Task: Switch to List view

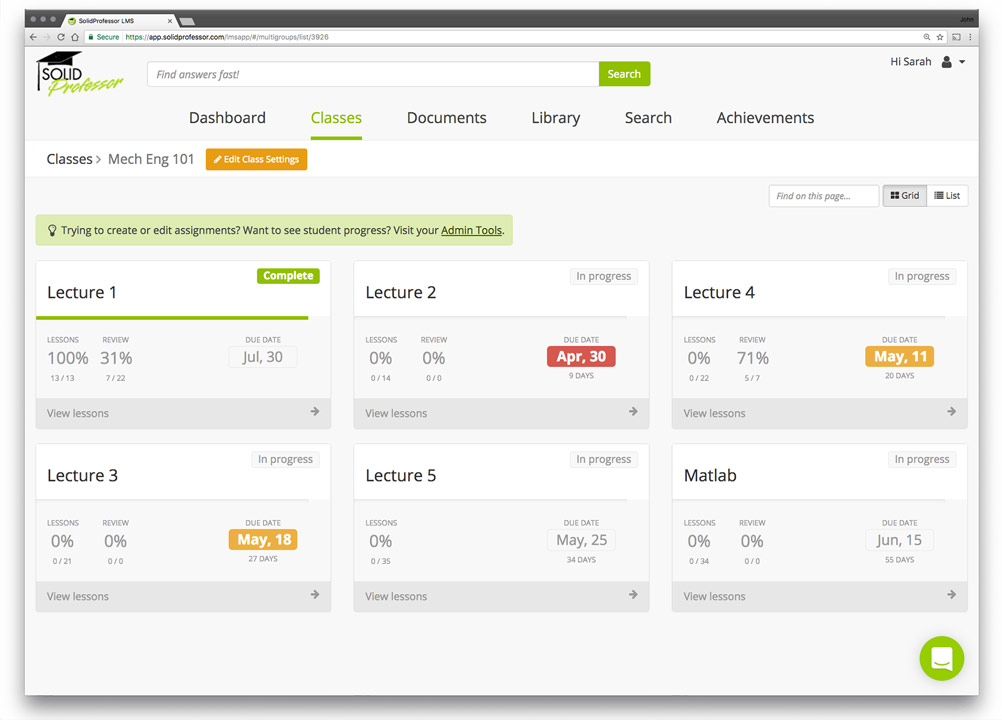Action: tap(947, 196)
